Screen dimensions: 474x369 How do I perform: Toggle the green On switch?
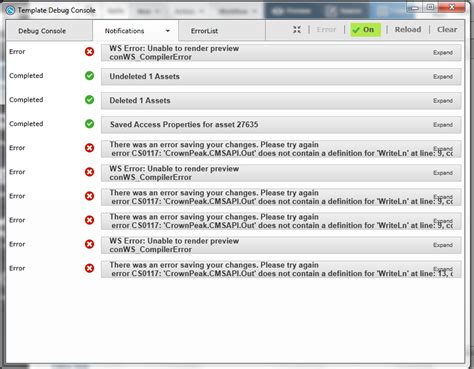tap(365, 30)
